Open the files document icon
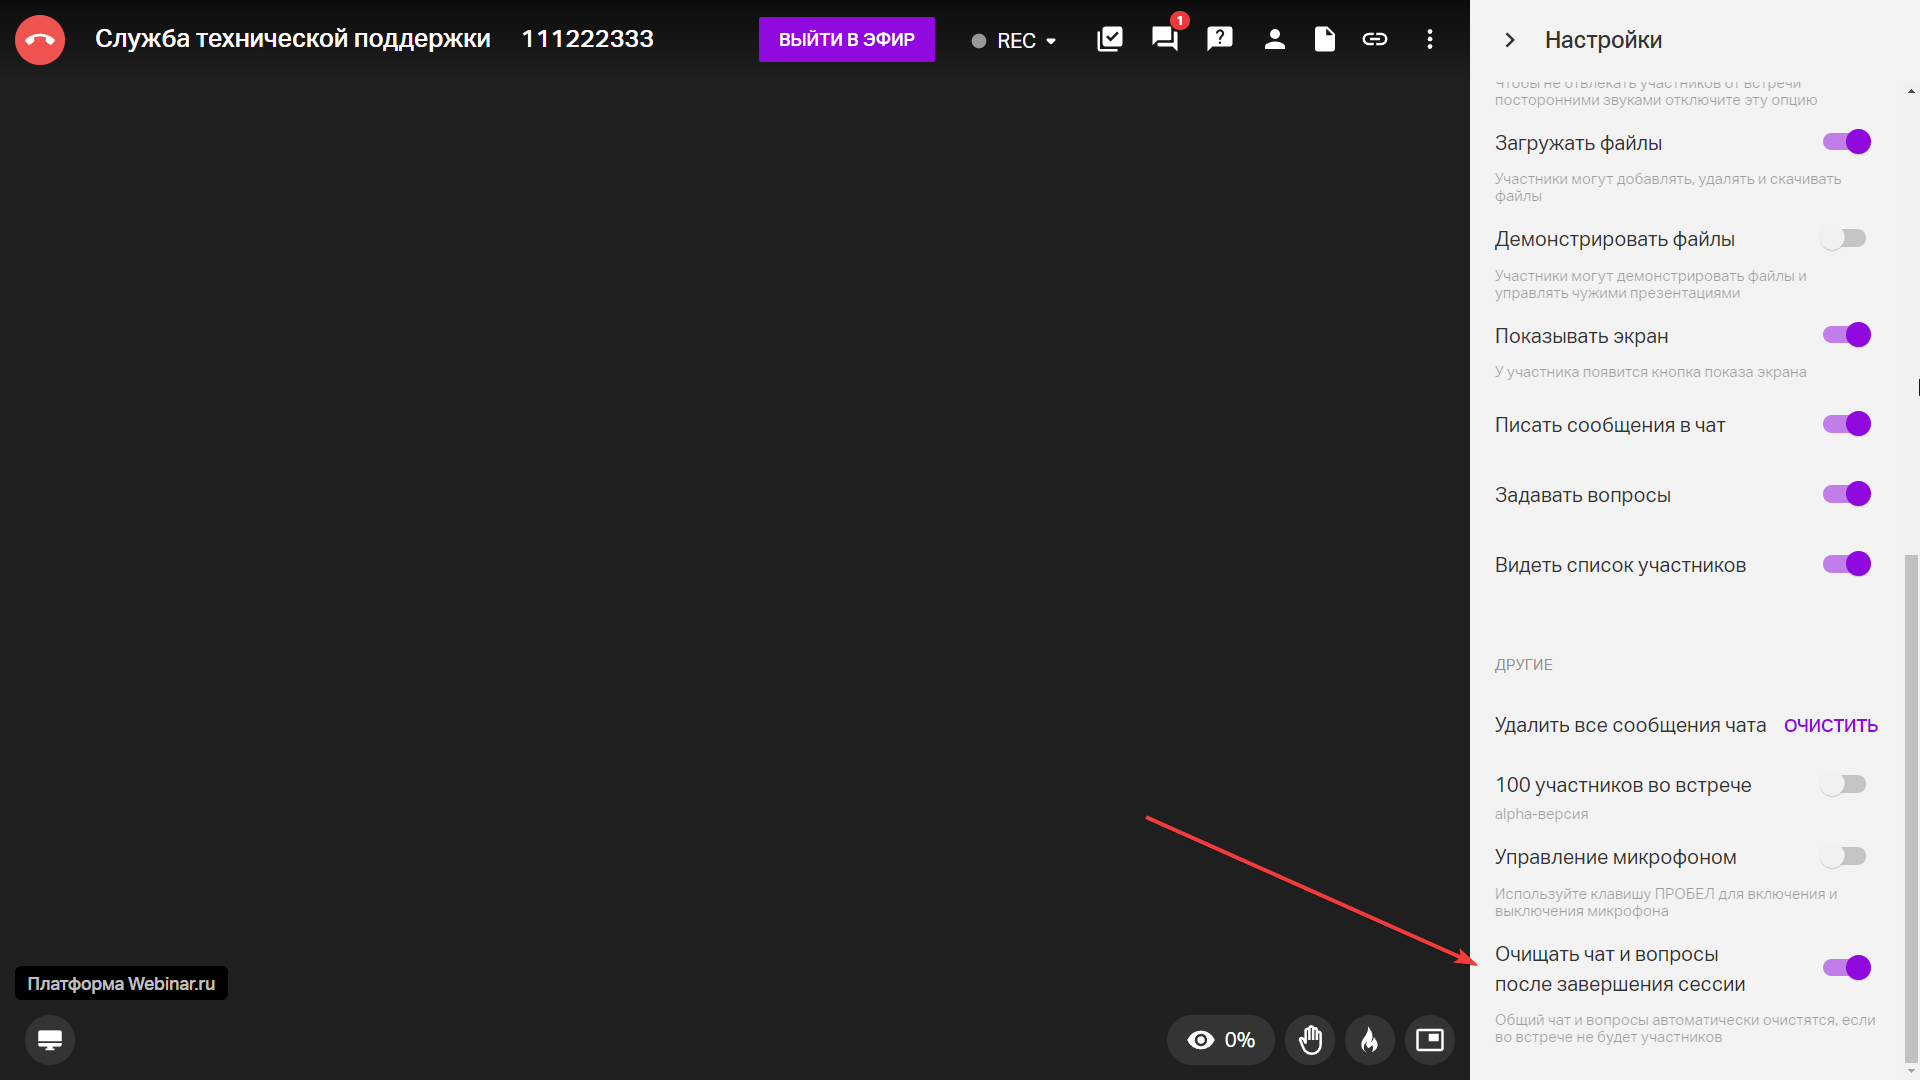Screen dimensions: 1920x1080 (1324, 39)
